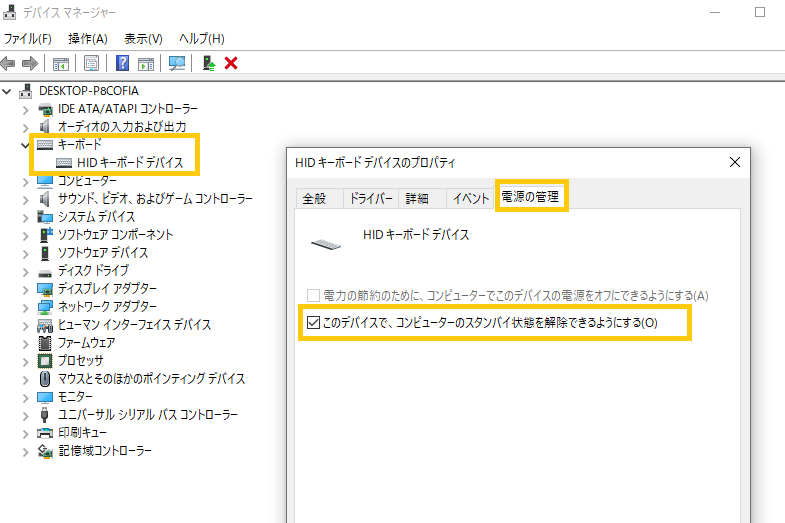785x523 pixels.
Task: Click the action pane toolbar icon
Action: tap(146, 64)
